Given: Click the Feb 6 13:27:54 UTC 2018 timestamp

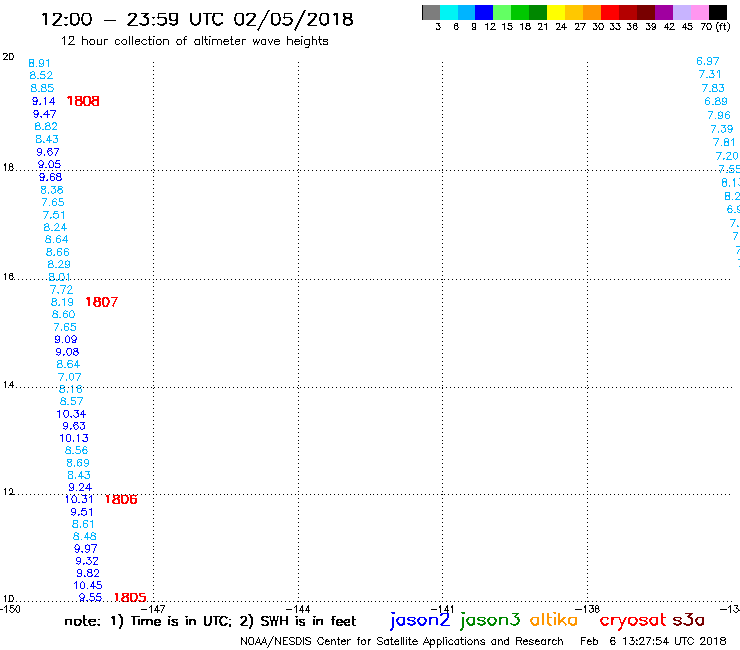Looking at the screenshot, I should click(x=653, y=641).
